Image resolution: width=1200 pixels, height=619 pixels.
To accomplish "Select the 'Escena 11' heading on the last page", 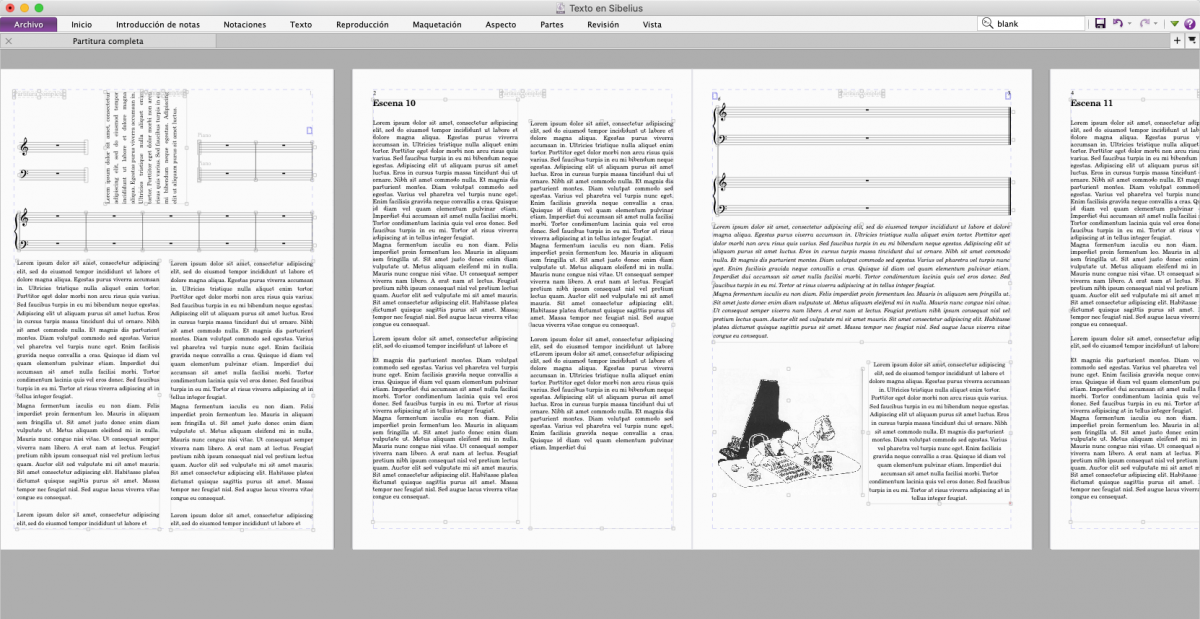I will click(1091, 103).
